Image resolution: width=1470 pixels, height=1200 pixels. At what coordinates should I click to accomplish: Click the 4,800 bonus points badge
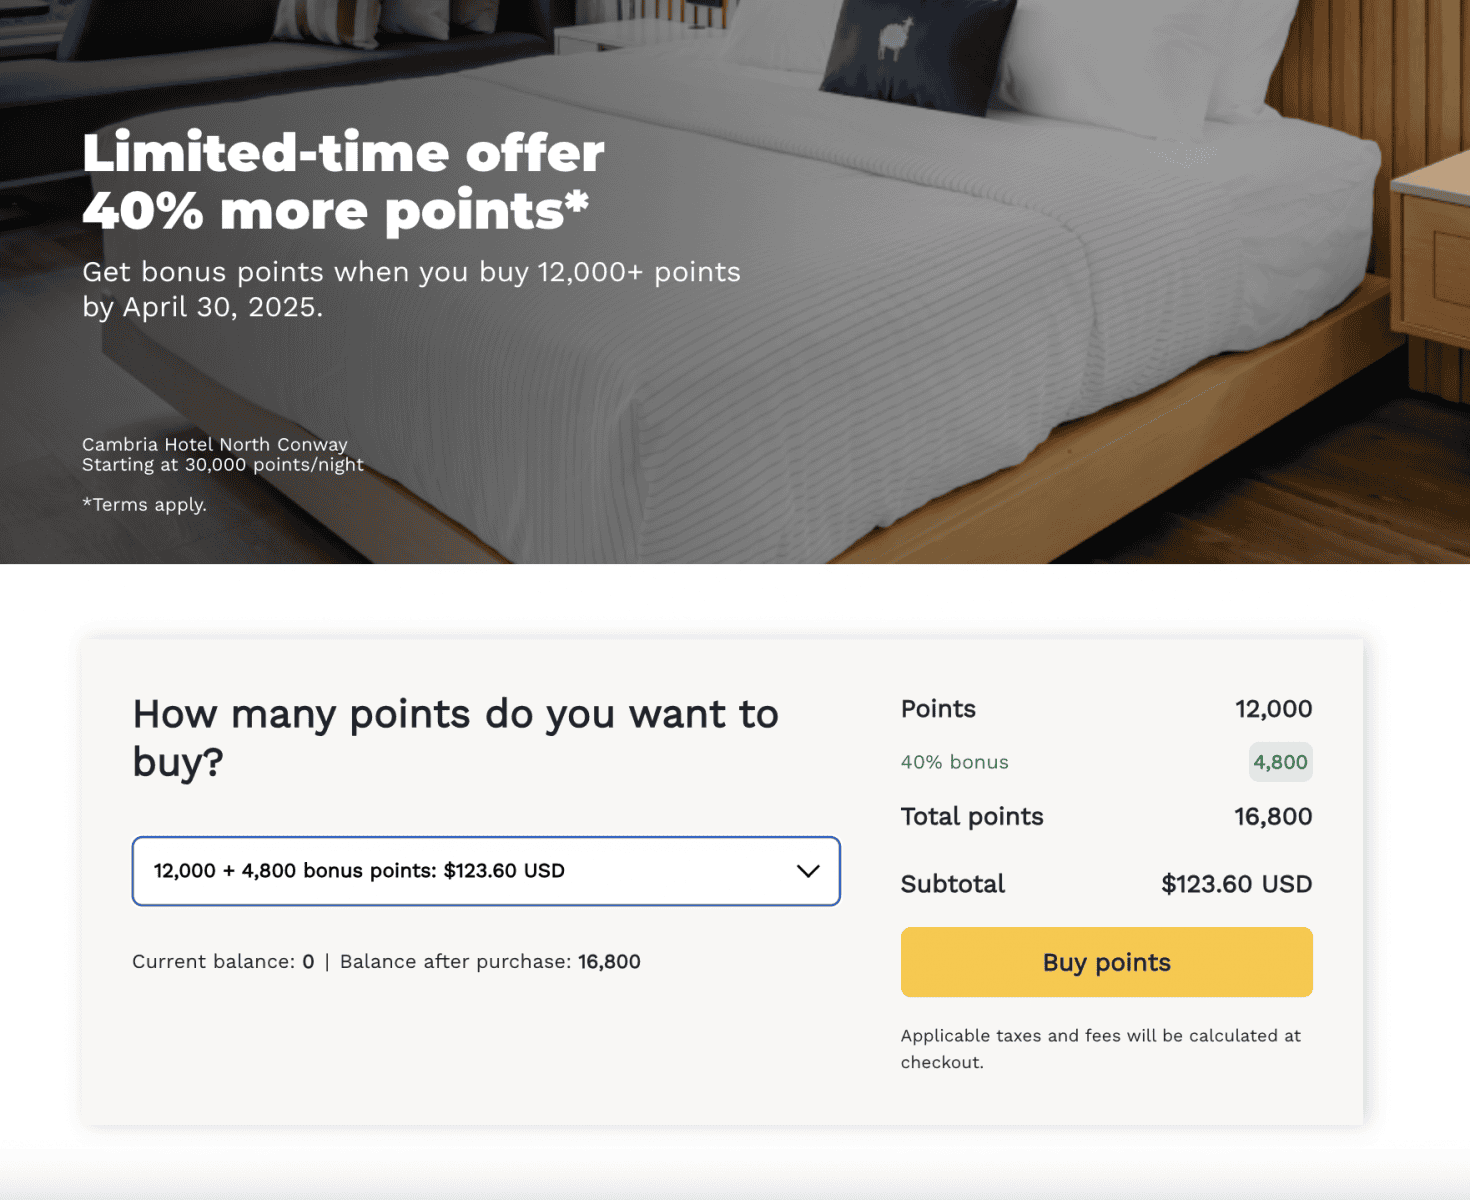[1280, 762]
